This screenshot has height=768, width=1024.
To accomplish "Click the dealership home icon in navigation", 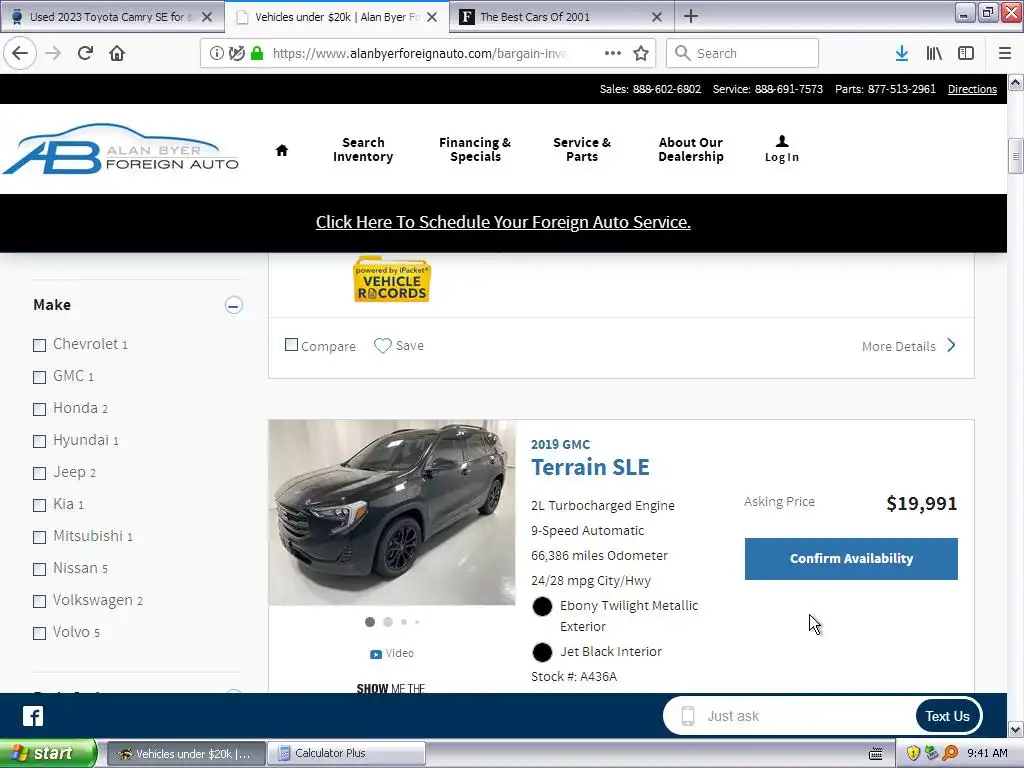I will tap(282, 150).
